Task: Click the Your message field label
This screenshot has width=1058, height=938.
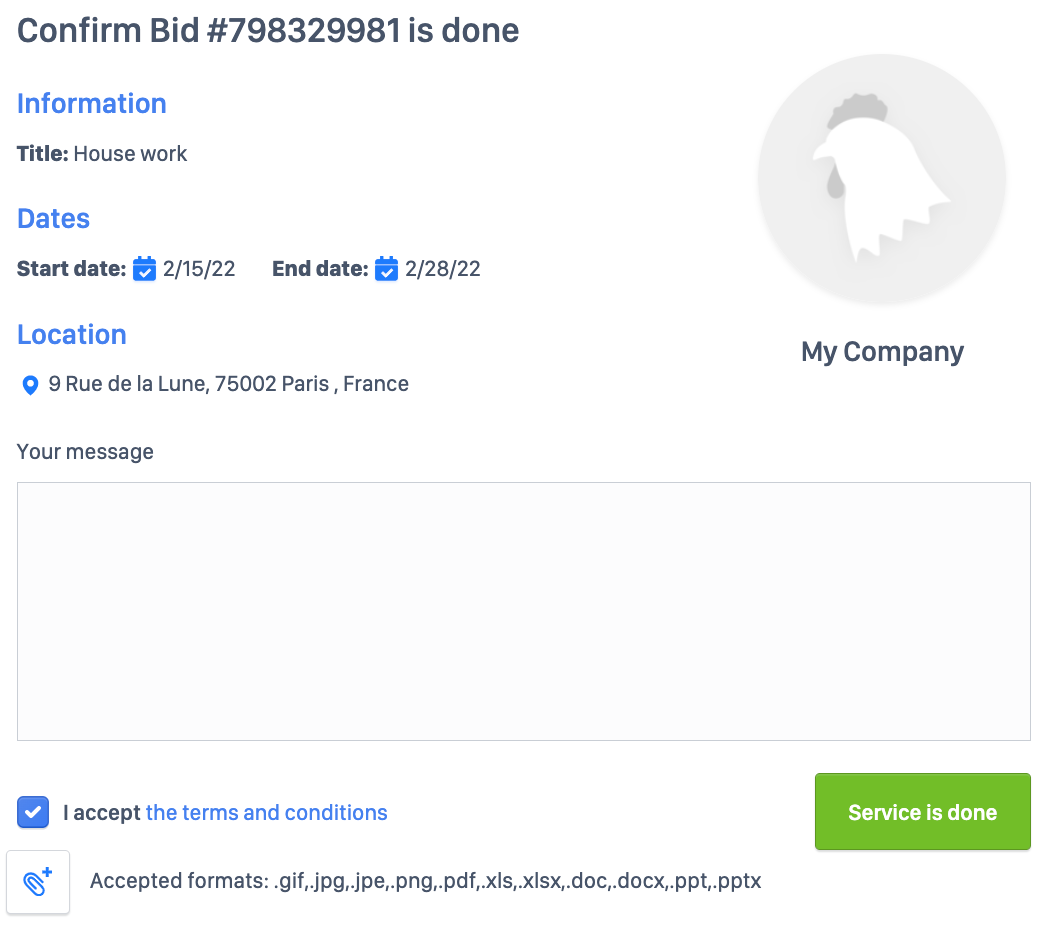Action: [85, 452]
